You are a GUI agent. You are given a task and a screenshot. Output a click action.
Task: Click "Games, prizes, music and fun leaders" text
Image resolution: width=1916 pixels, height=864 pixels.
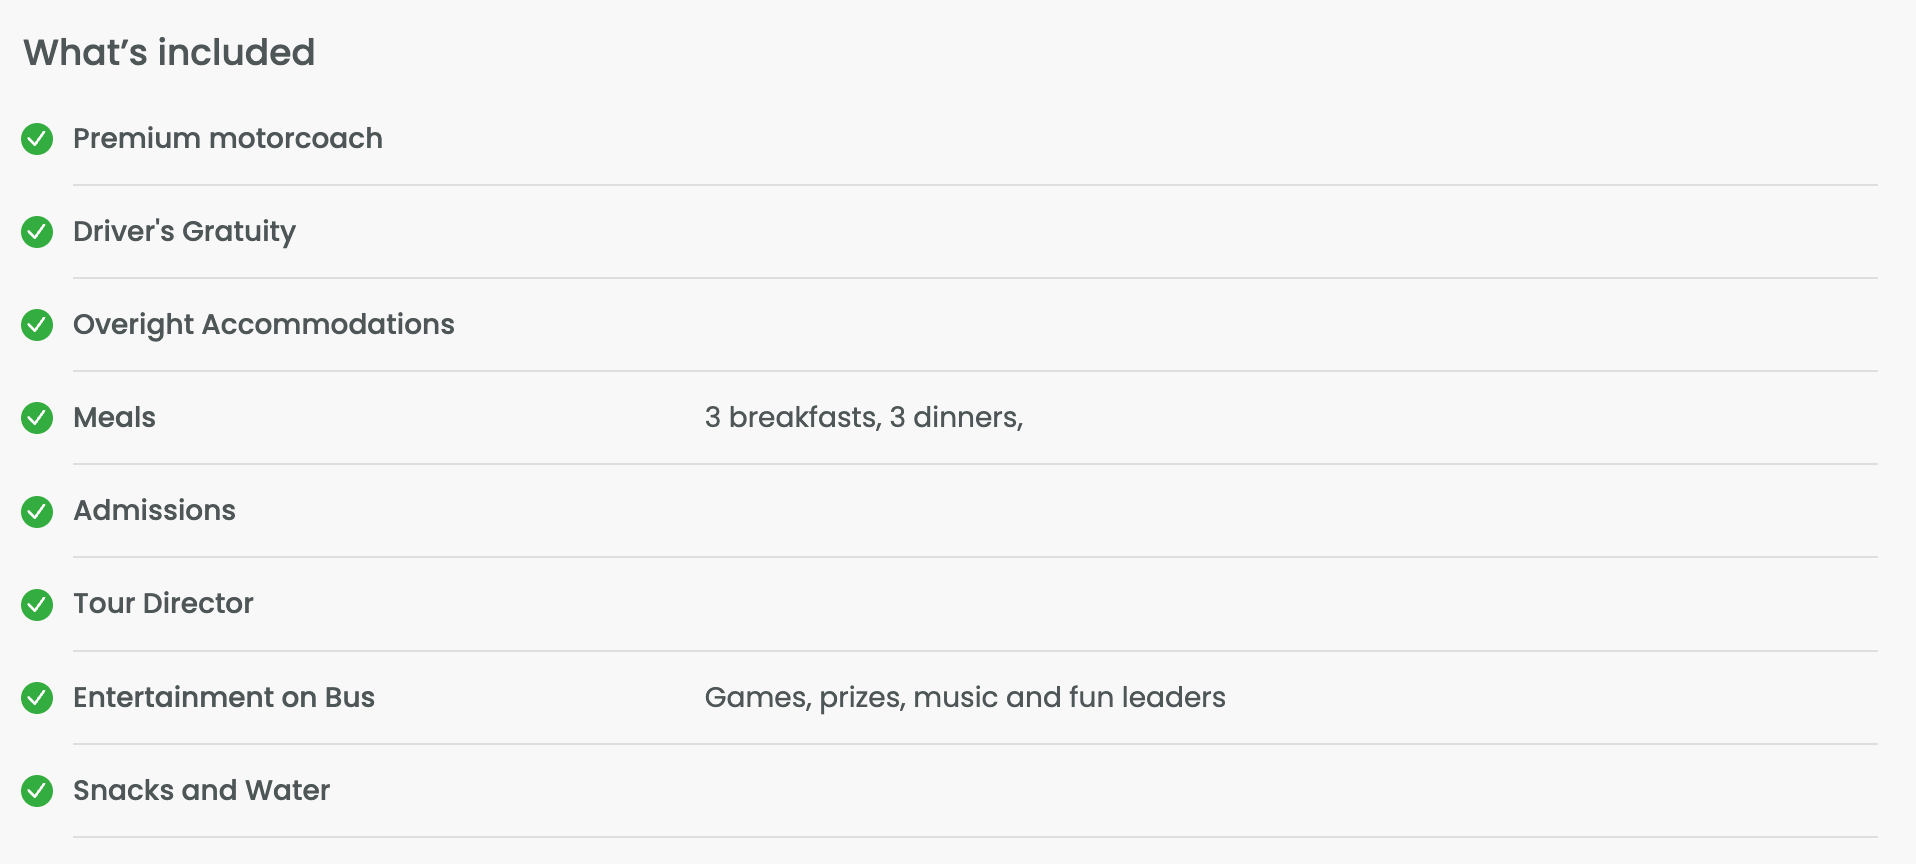(964, 697)
